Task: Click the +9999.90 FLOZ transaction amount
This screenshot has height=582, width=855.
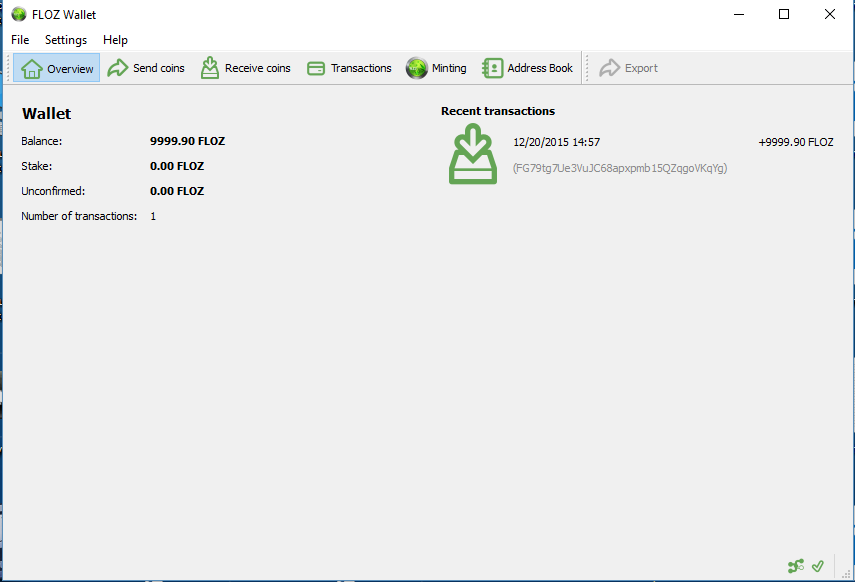Action: pos(796,142)
